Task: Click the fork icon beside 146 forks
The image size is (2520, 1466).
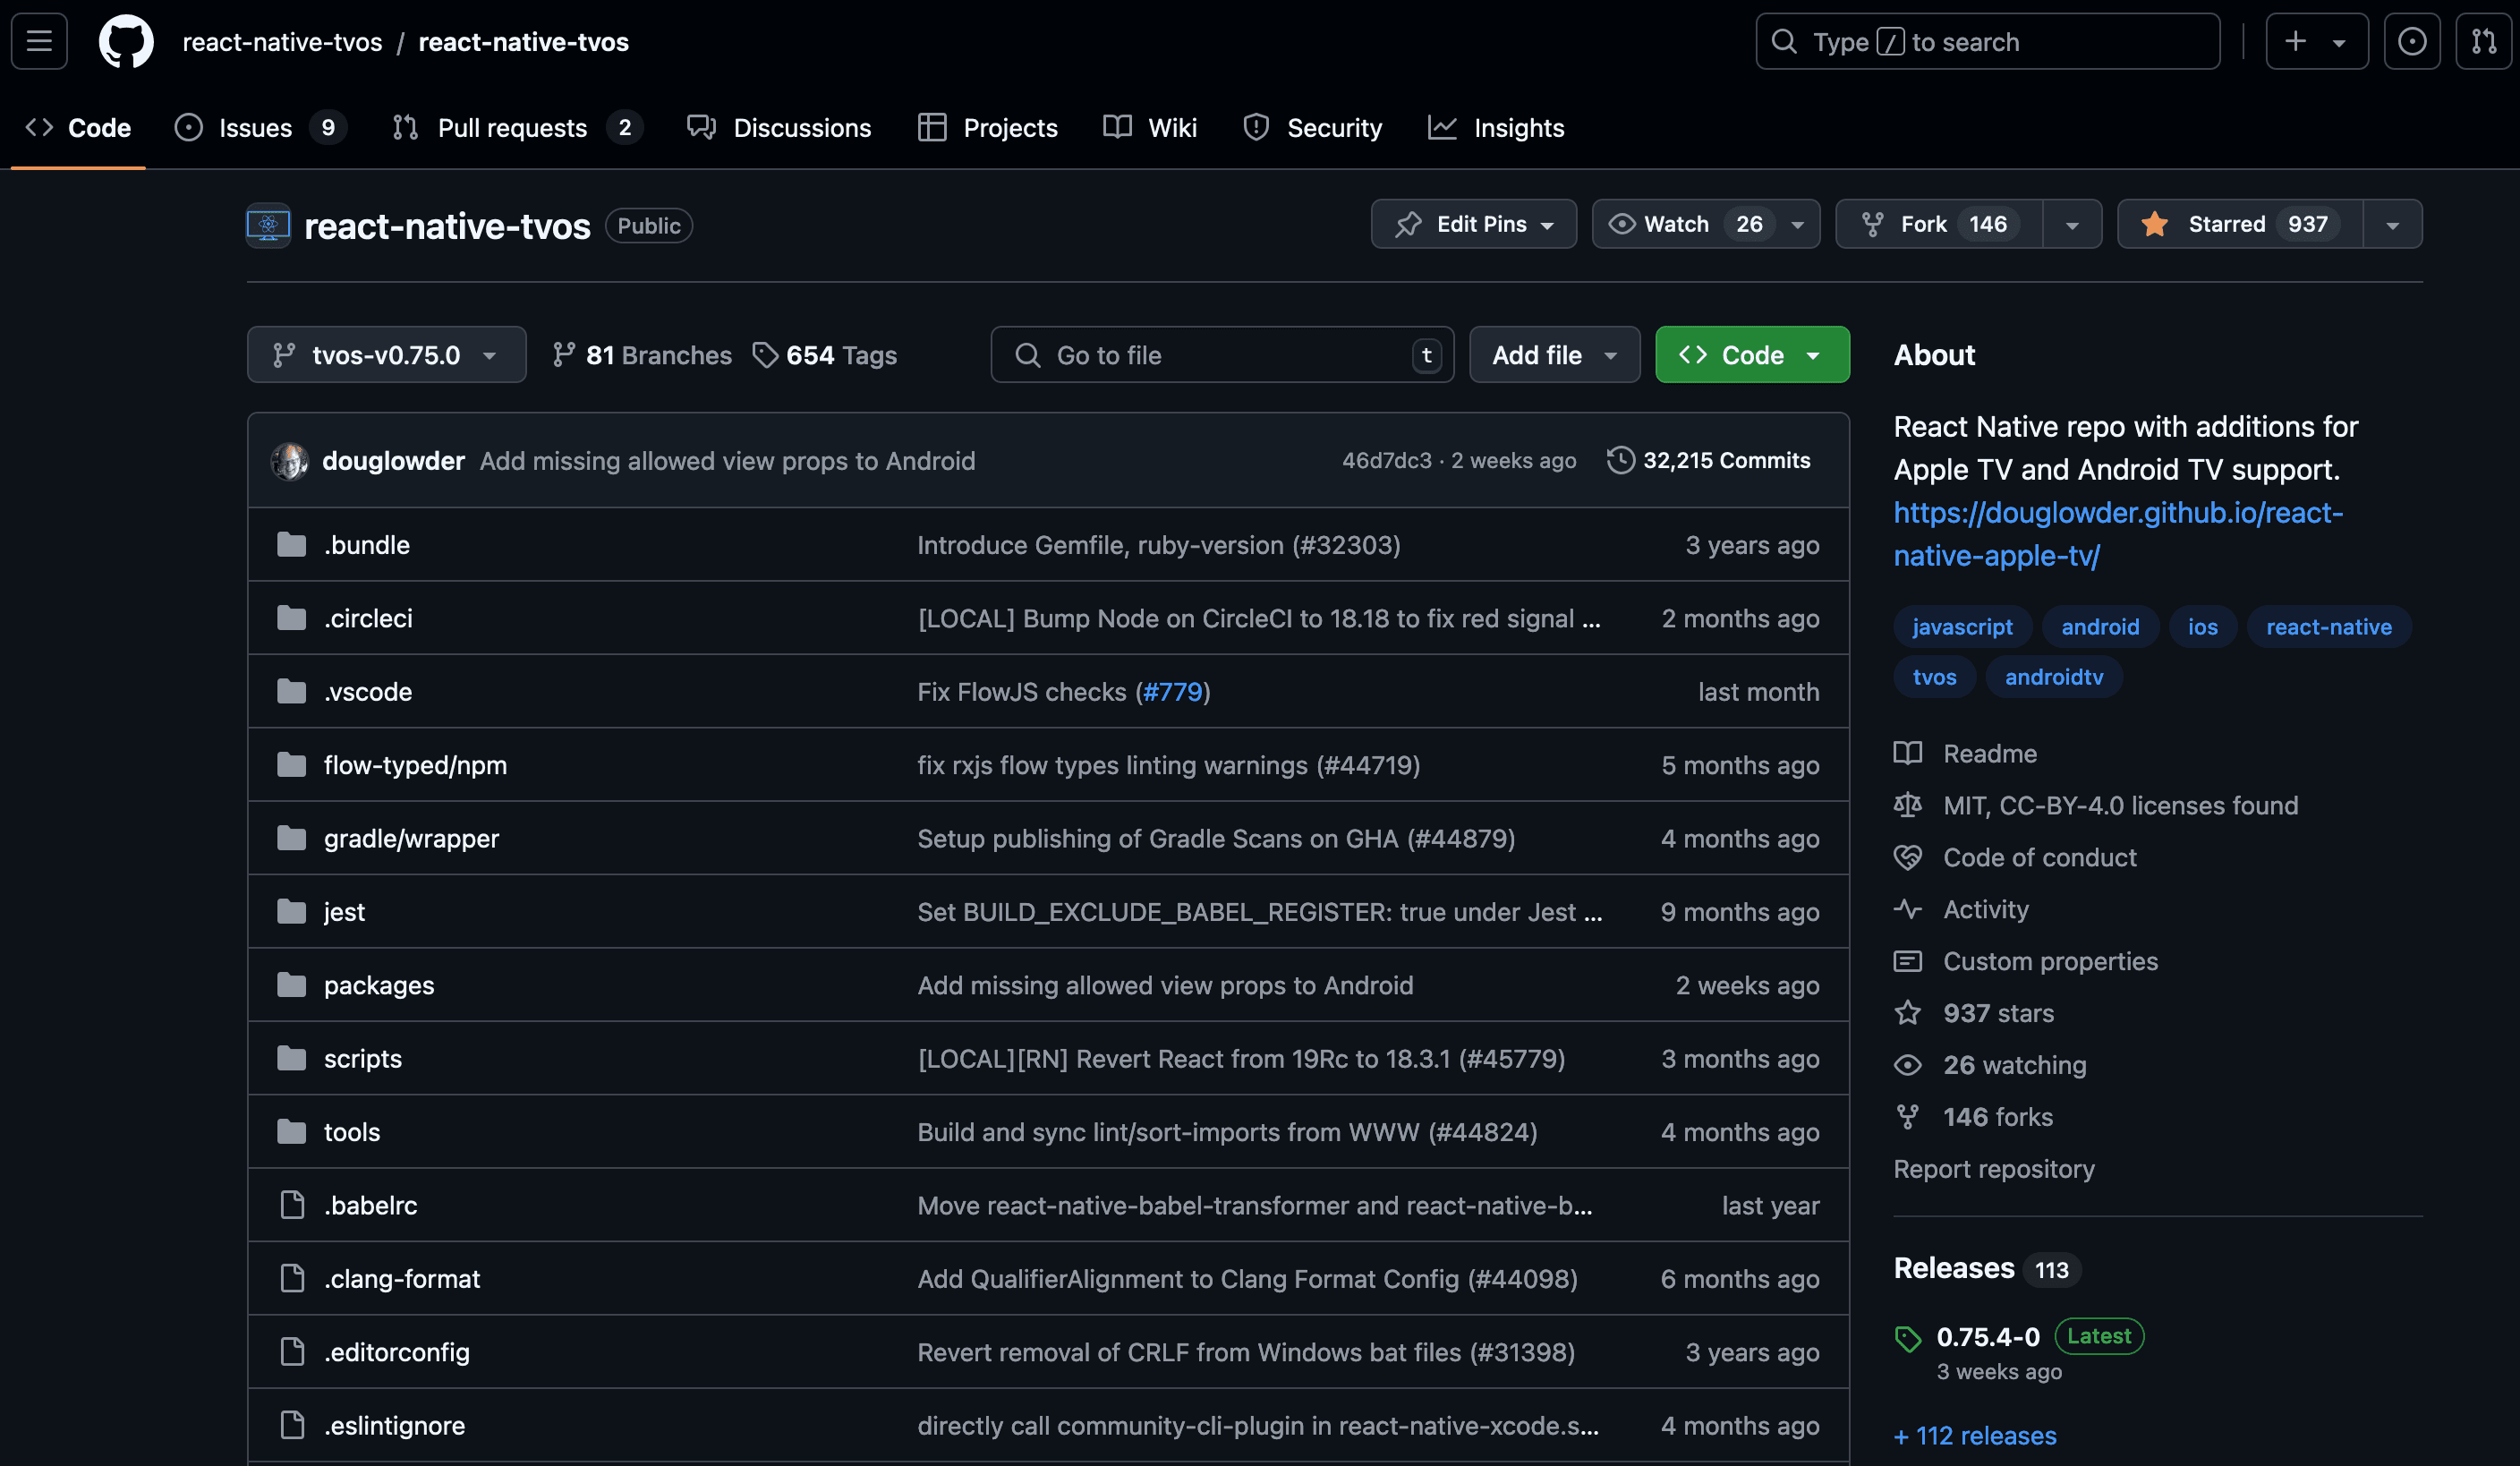Action: [1907, 1116]
